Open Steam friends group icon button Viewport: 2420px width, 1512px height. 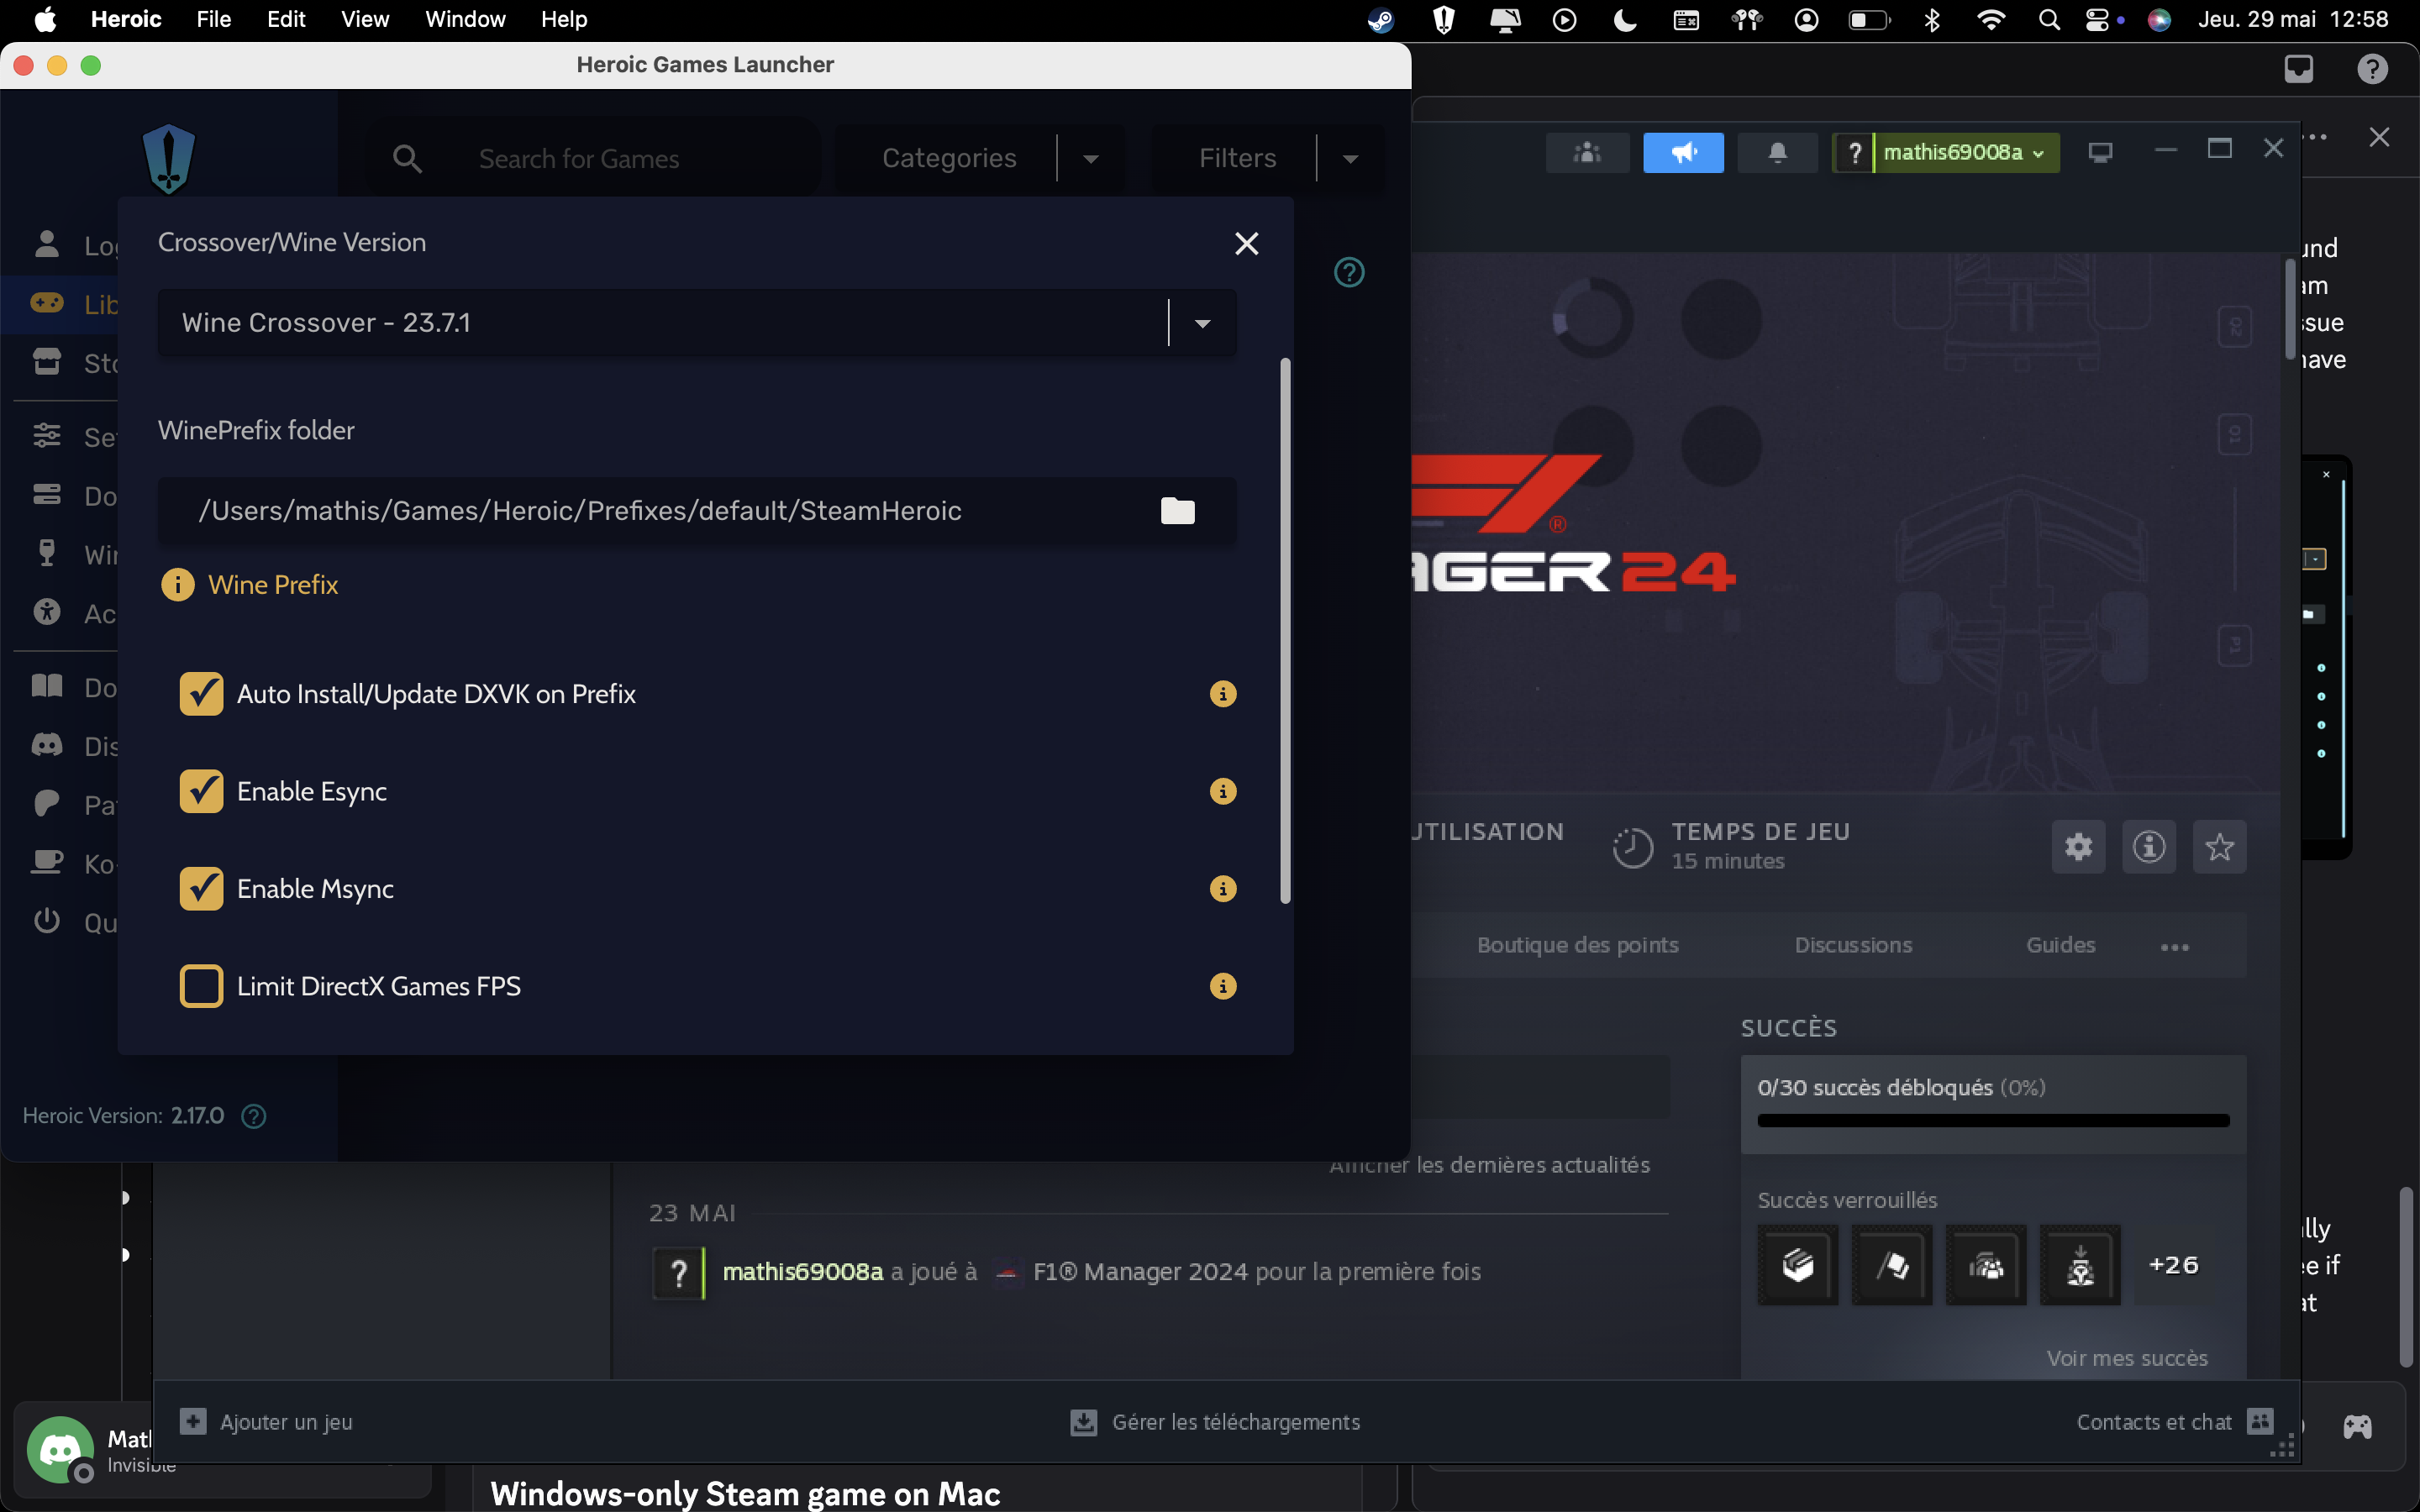tap(1587, 153)
